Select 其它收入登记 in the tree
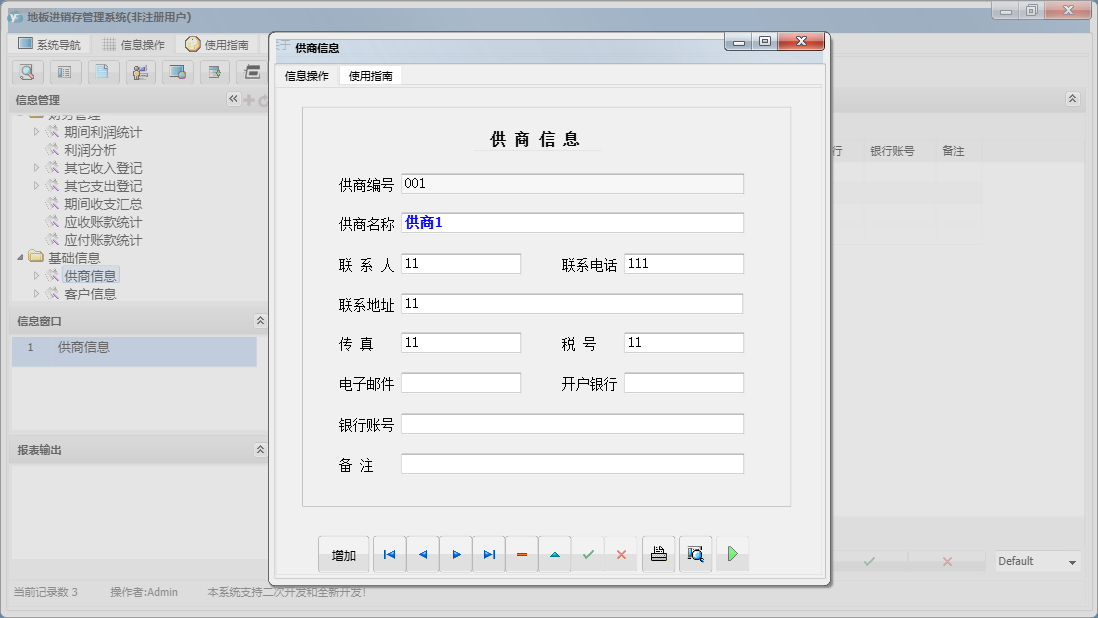 tap(103, 168)
